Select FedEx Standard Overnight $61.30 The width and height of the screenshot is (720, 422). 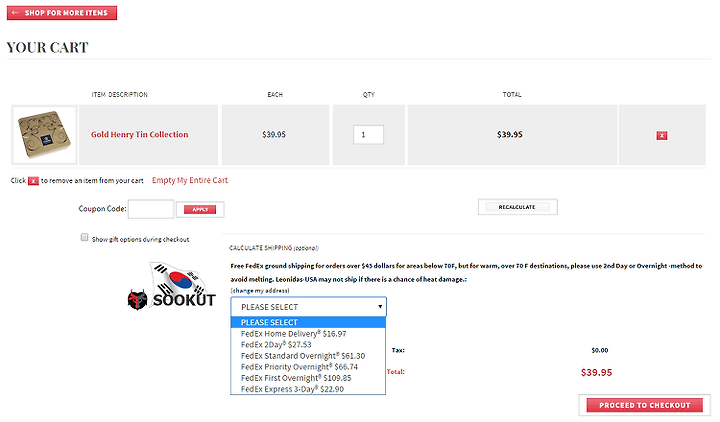click(308, 356)
